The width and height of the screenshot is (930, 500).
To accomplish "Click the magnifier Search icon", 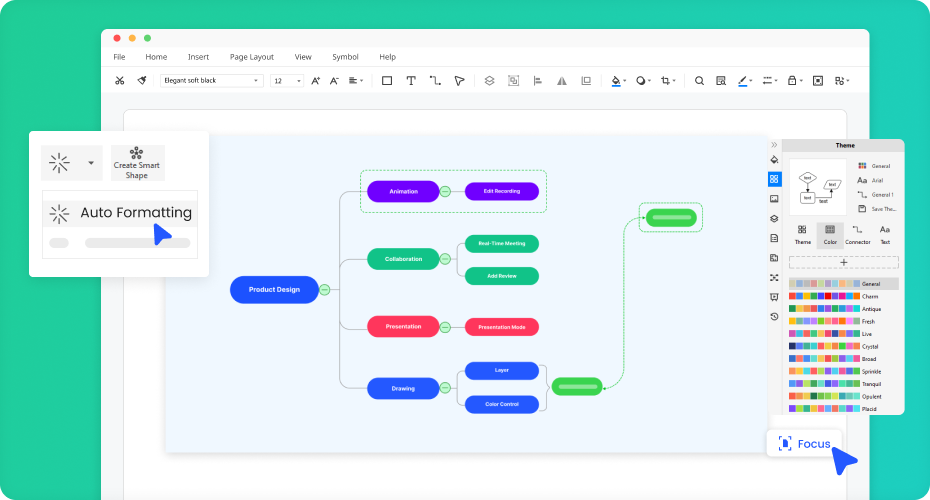I will click(699, 81).
